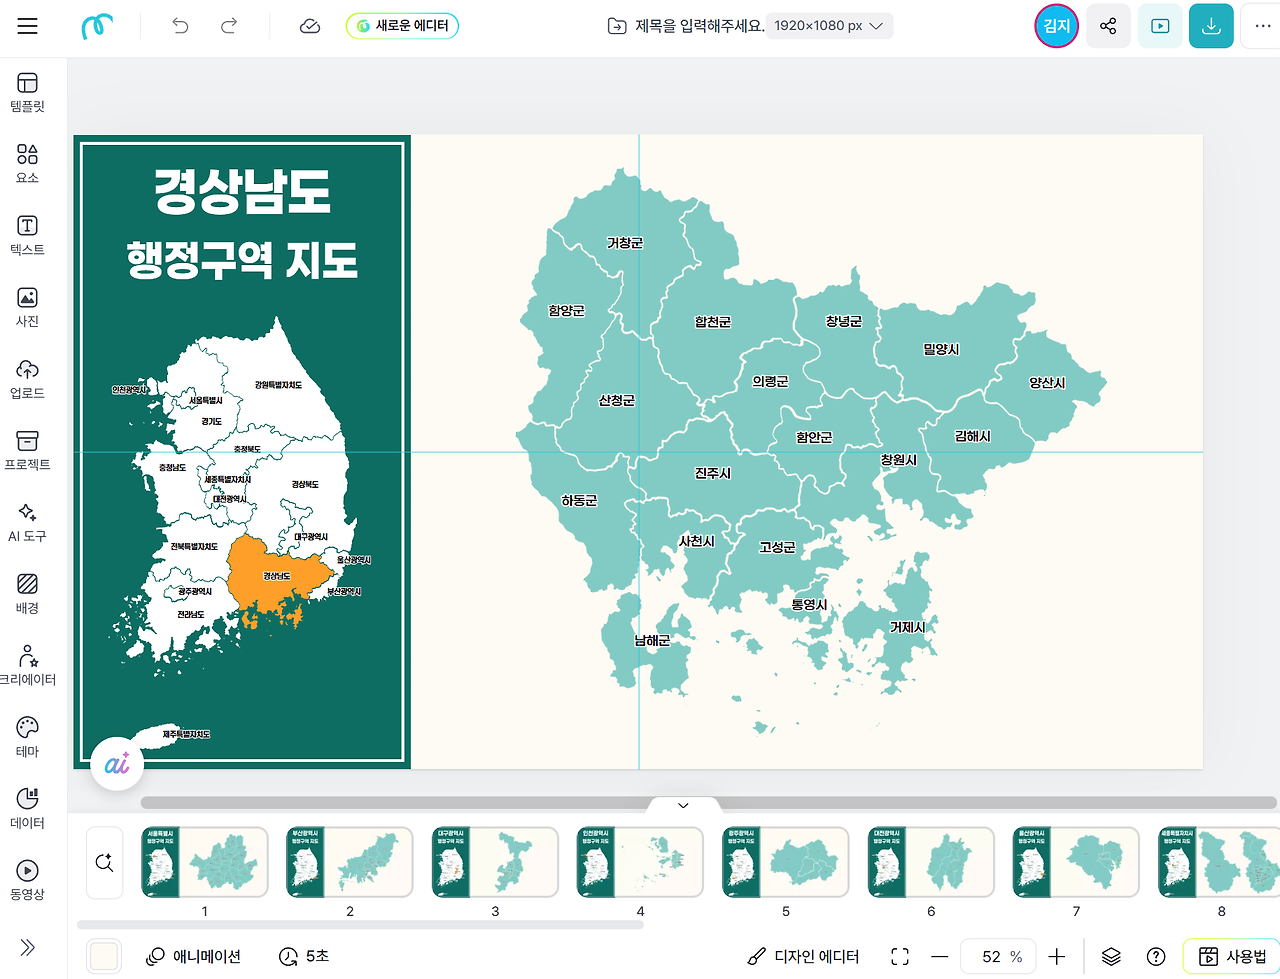Viewport: 1280px width, 979px height.
Task: Select the 행정구역 지도 subtitle text
Action: [242, 261]
